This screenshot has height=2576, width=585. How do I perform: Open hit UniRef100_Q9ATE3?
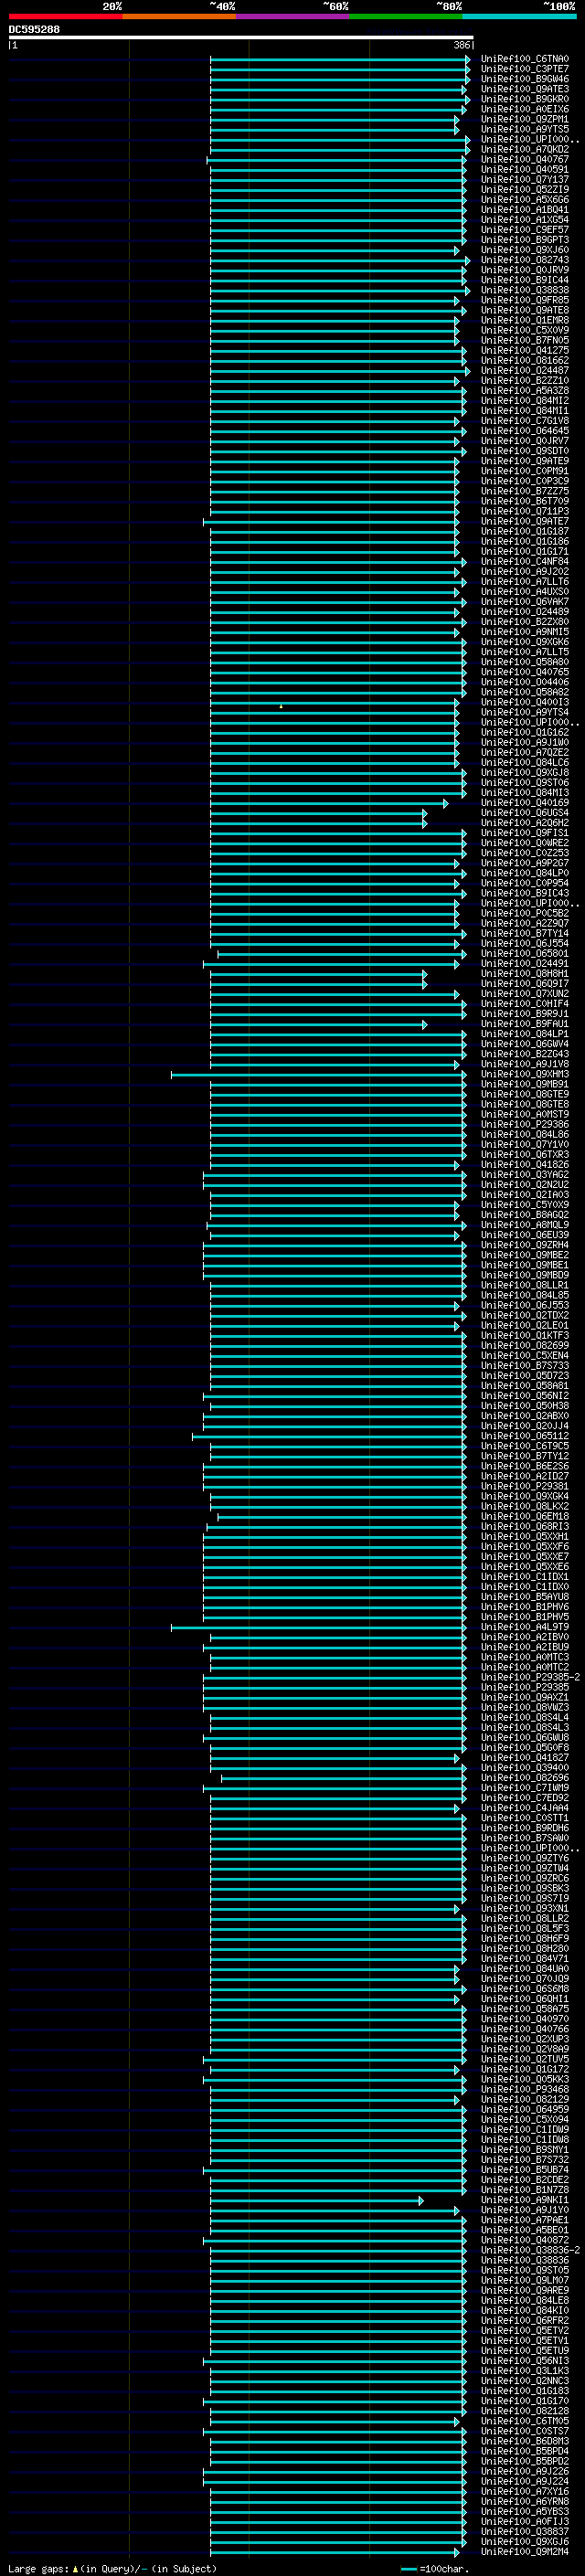click(525, 89)
